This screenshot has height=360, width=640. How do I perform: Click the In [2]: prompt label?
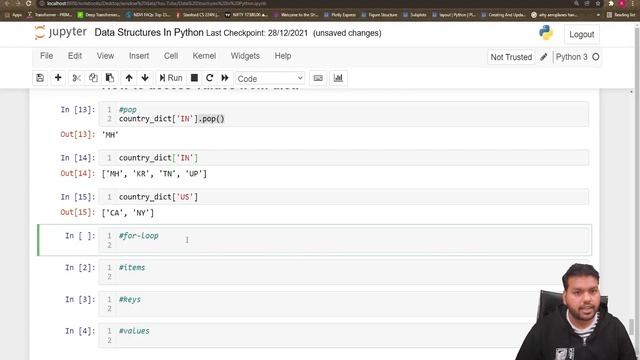tap(80, 267)
